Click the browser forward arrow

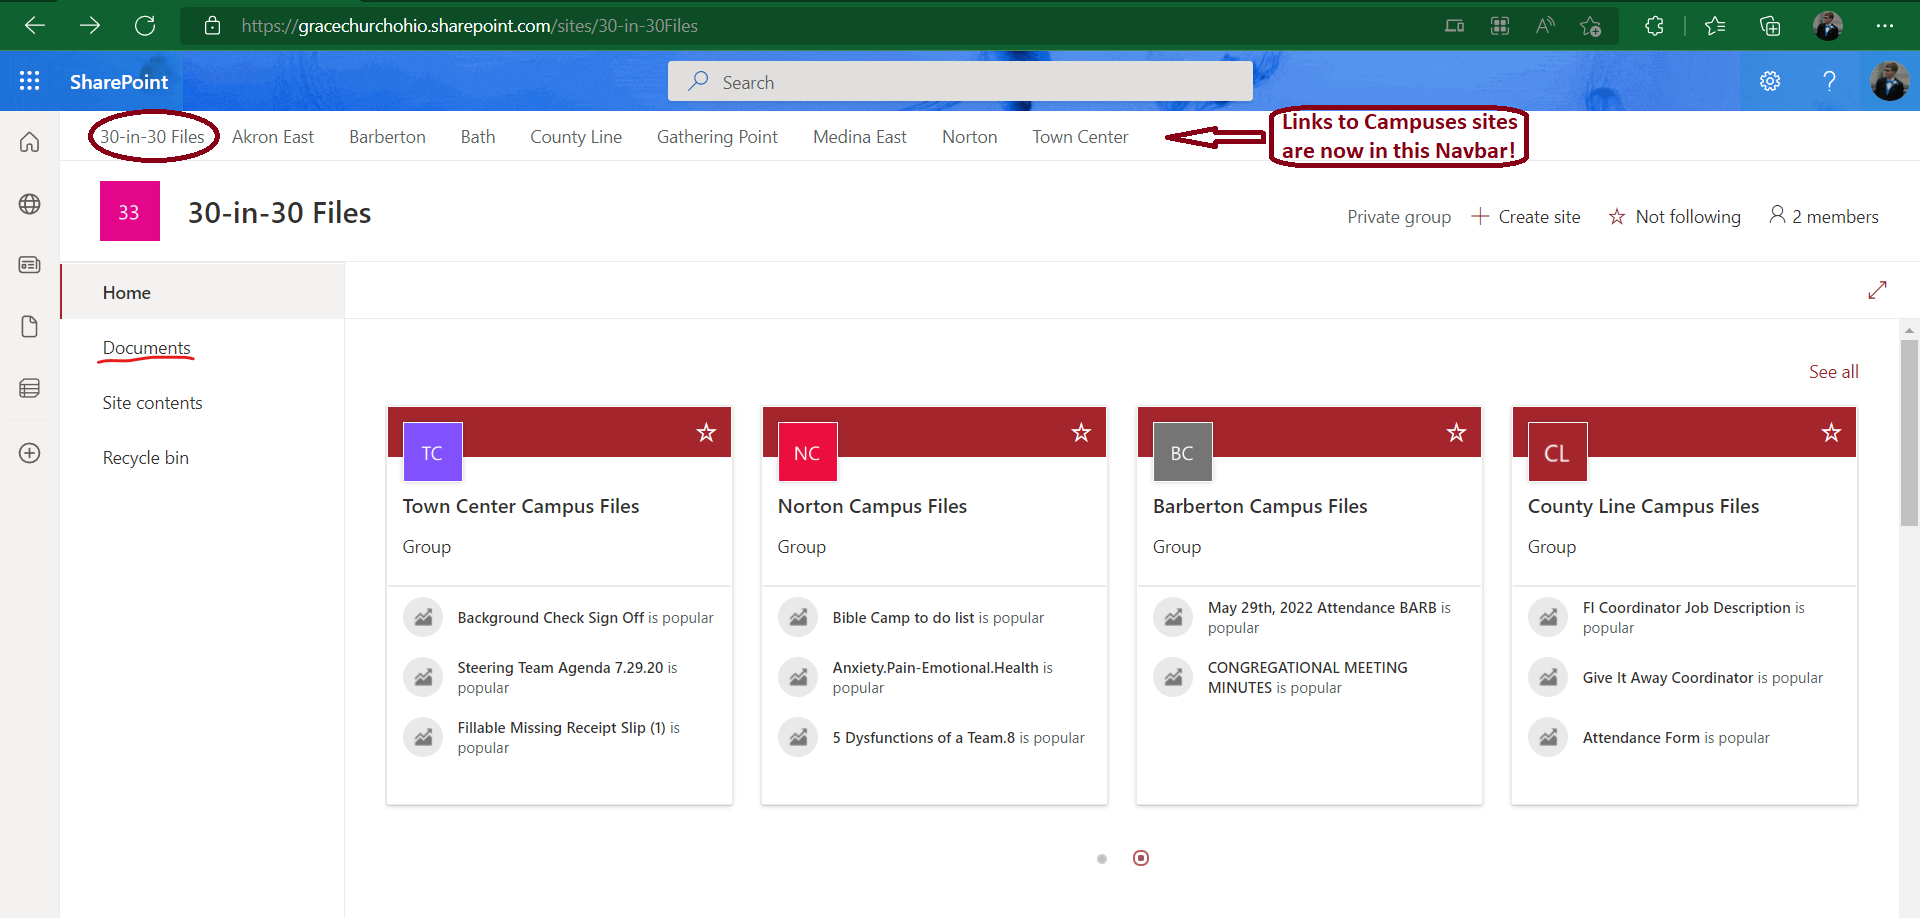(90, 25)
